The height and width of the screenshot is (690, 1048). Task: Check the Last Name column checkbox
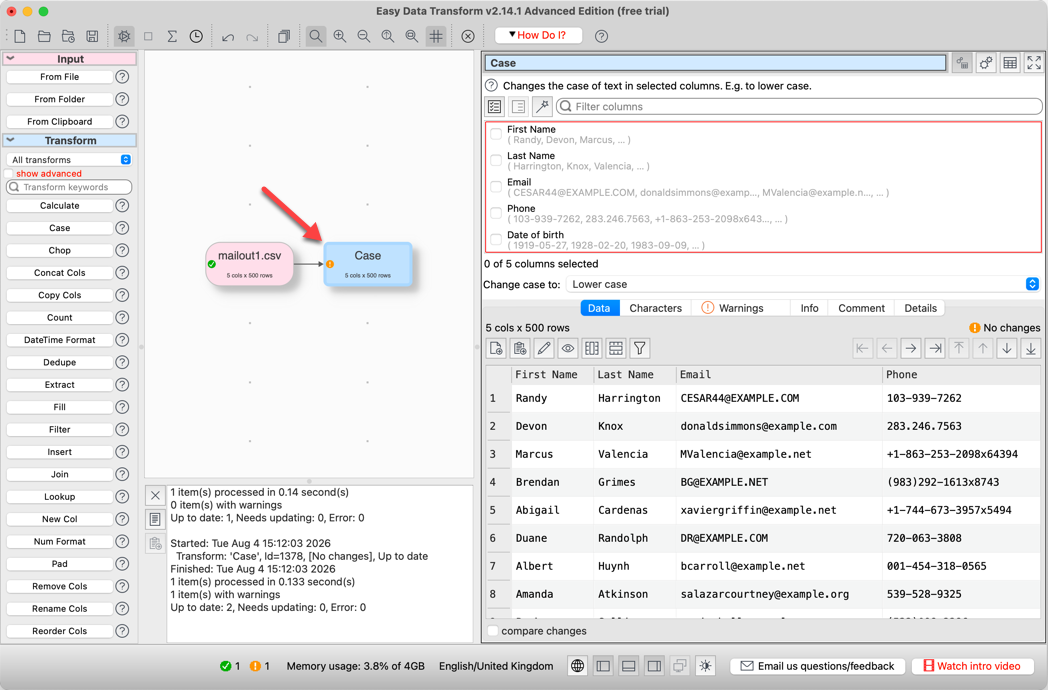click(496, 160)
